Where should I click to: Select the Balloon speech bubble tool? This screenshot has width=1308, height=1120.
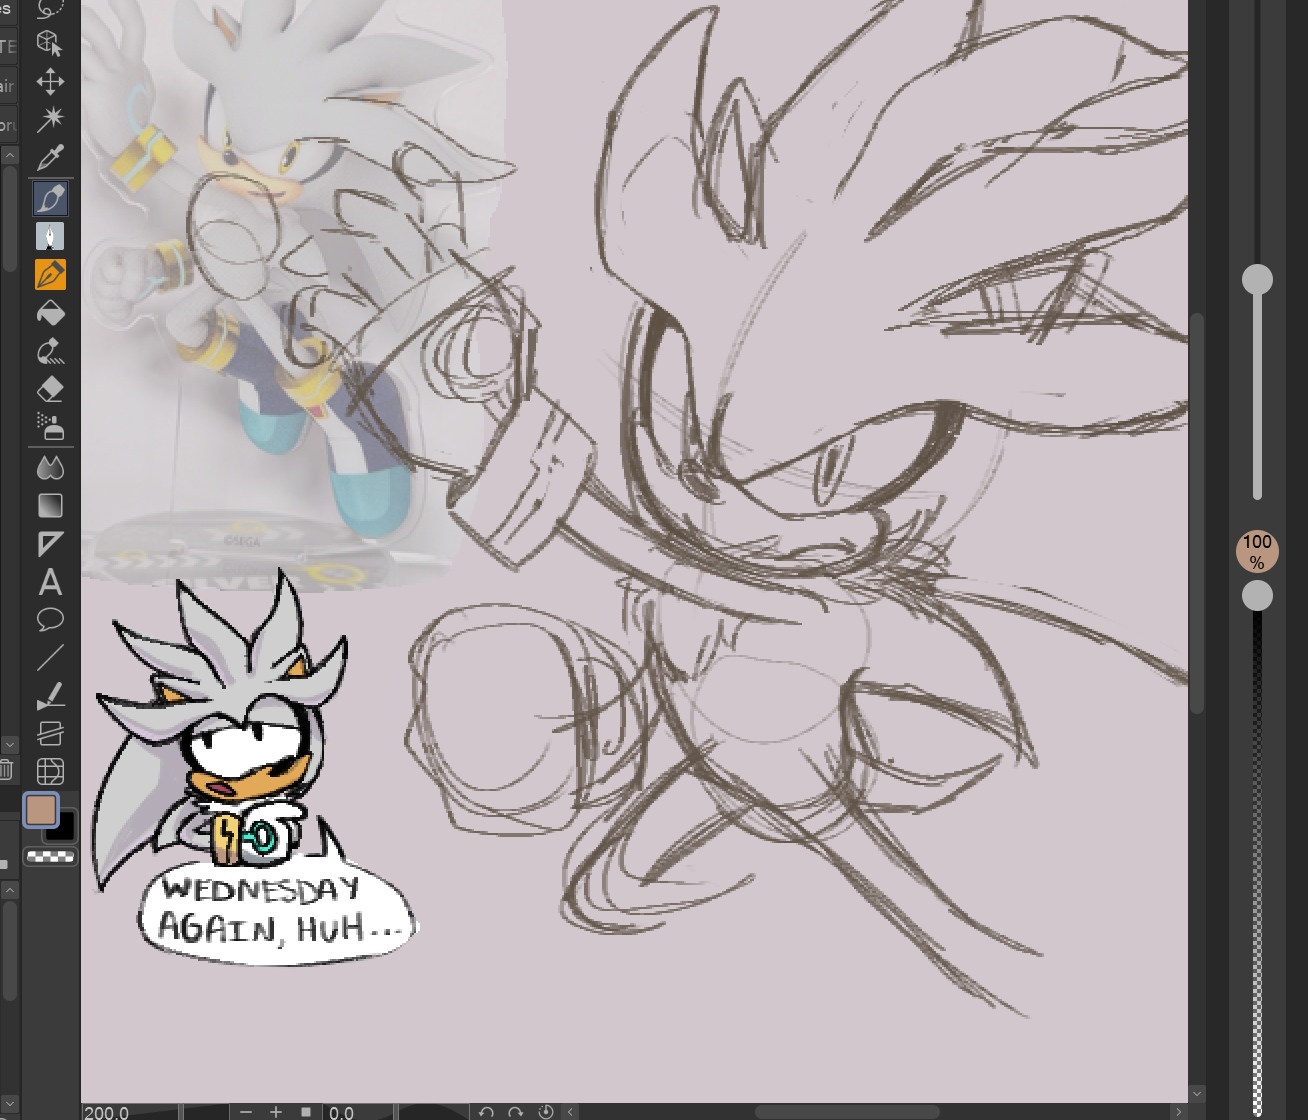click(x=50, y=620)
